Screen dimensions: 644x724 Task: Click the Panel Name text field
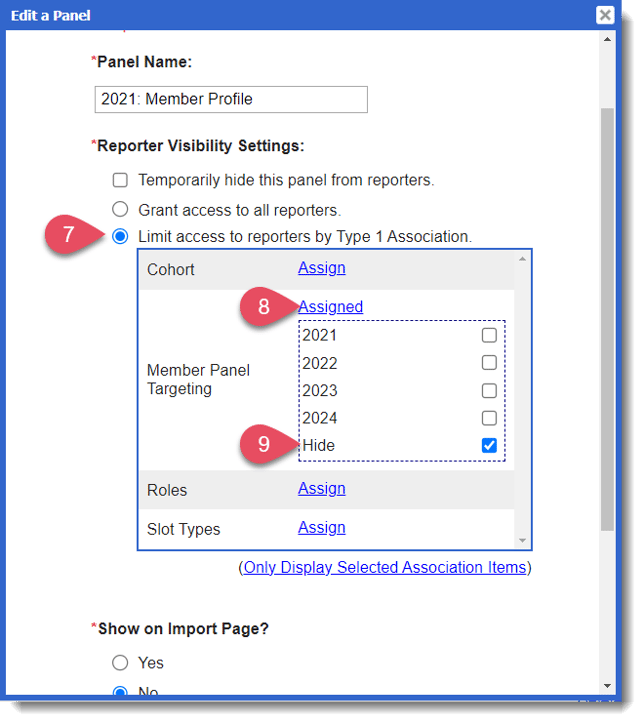(229, 99)
